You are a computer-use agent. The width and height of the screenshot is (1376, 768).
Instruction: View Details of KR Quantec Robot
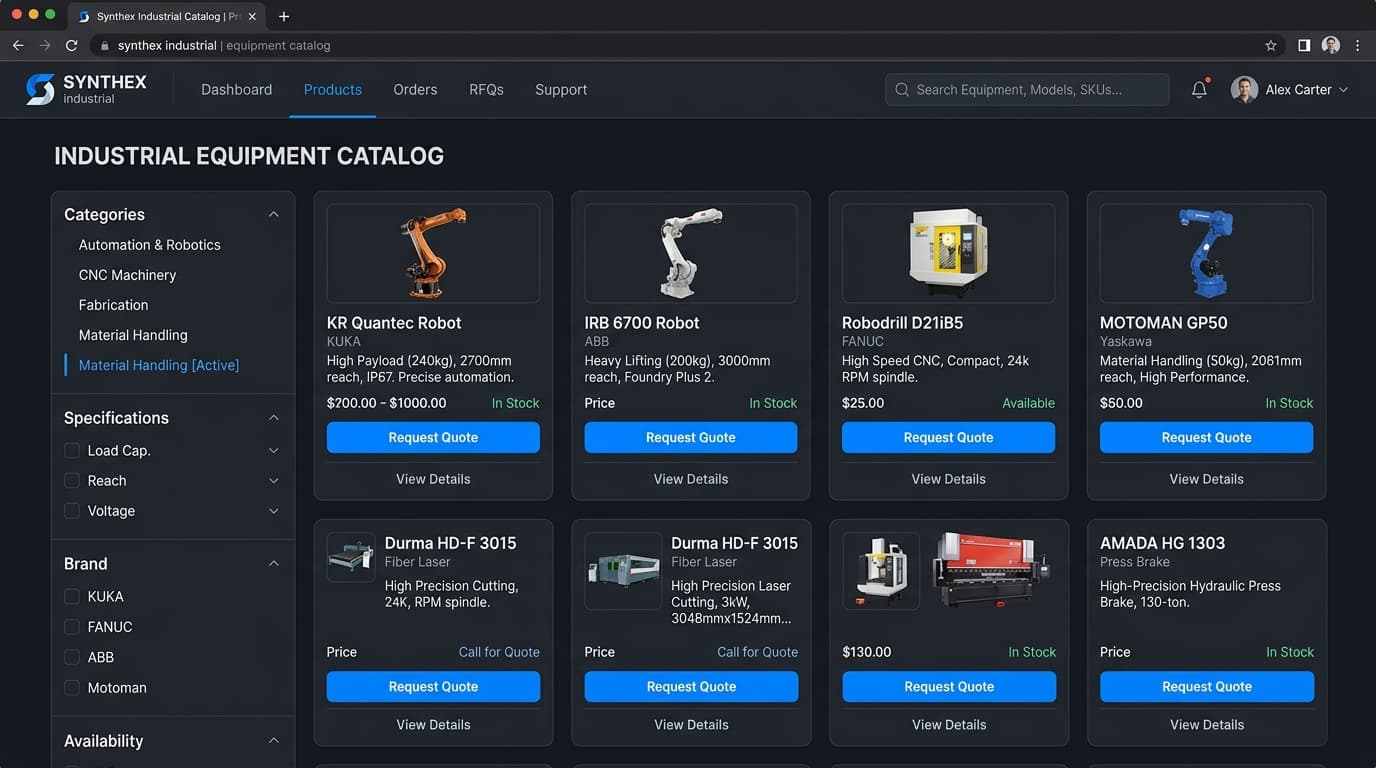click(x=433, y=479)
